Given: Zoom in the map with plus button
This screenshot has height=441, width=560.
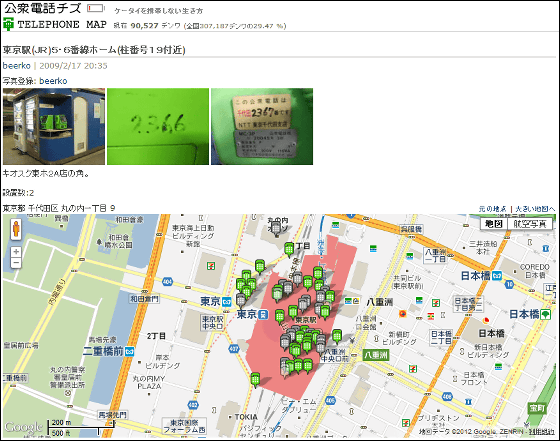Looking at the screenshot, I should [x=16, y=252].
